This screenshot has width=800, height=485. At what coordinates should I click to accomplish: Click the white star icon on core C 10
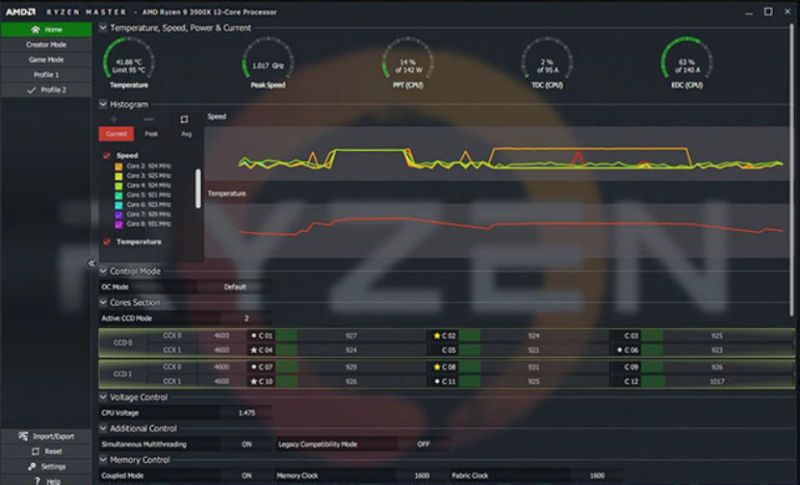(x=254, y=381)
